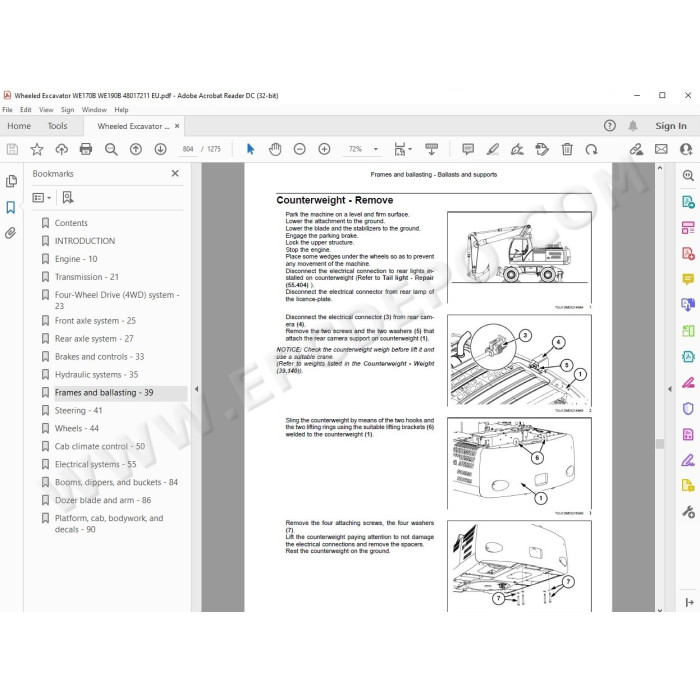Open the Edit menu
Image resolution: width=700 pixels, height=700 pixels.
click(x=25, y=110)
